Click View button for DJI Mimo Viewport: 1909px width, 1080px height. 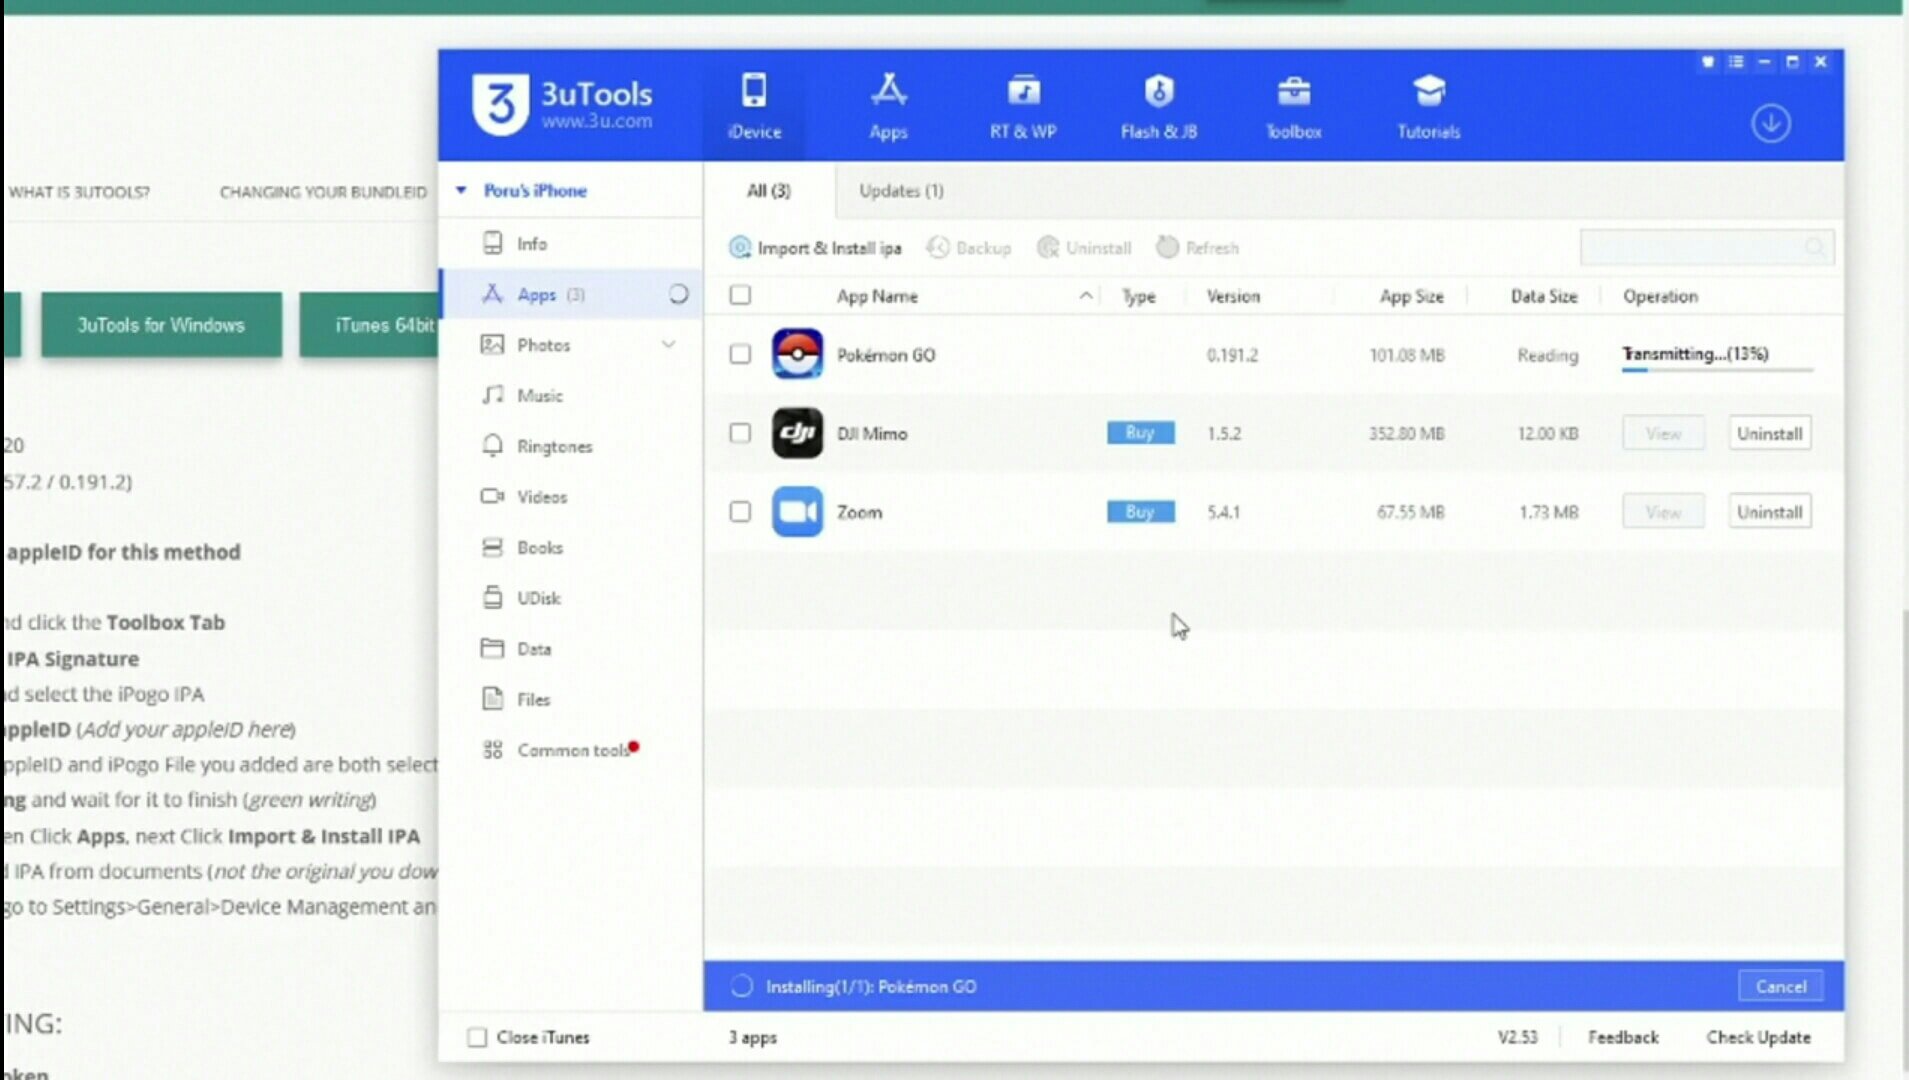pyautogui.click(x=1663, y=433)
